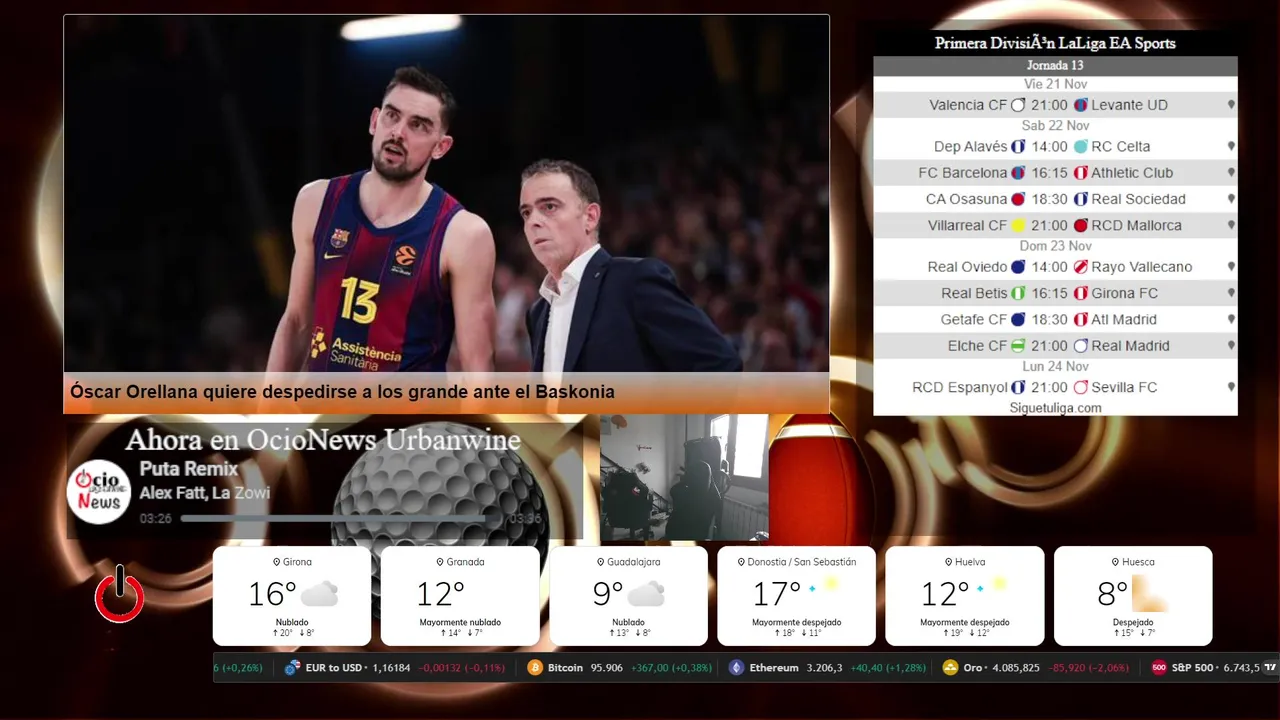The image size is (1280, 720).
Task: Click the Oro gold icon in ticker
Action: [950, 668]
